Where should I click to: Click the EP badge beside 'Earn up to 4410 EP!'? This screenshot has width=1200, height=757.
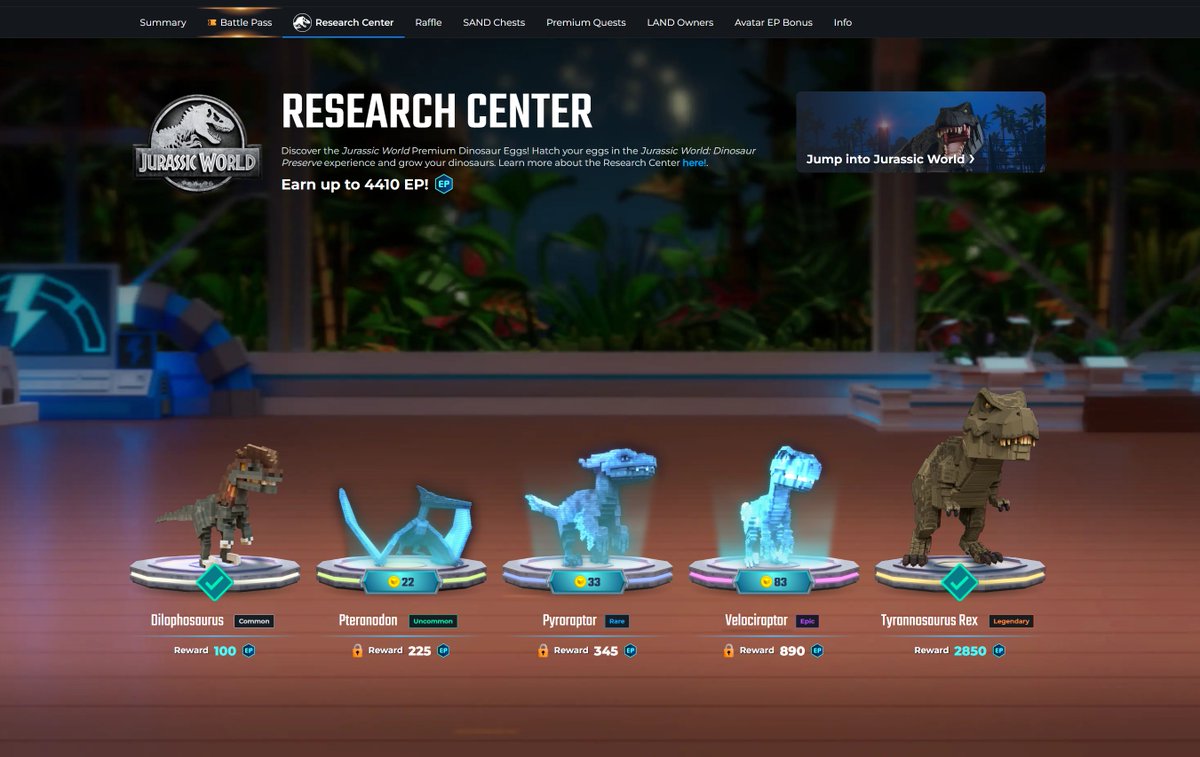444,184
